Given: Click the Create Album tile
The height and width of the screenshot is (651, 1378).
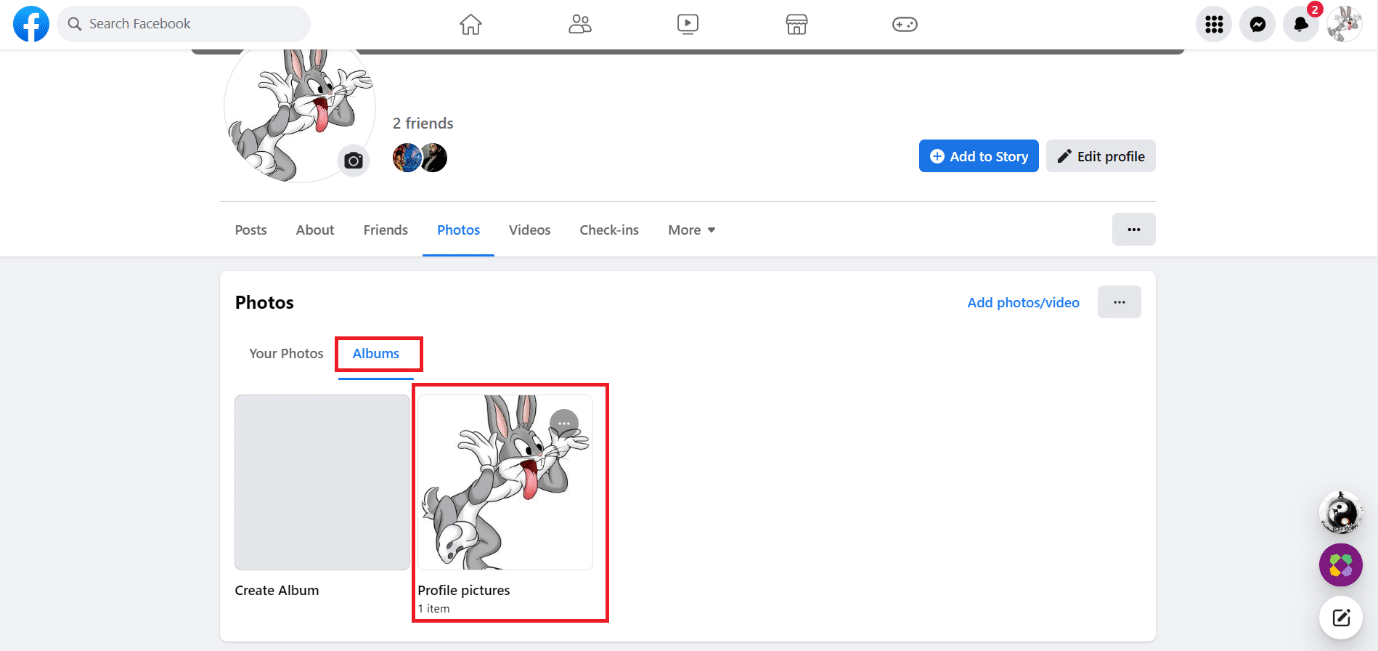Looking at the screenshot, I should coord(322,482).
